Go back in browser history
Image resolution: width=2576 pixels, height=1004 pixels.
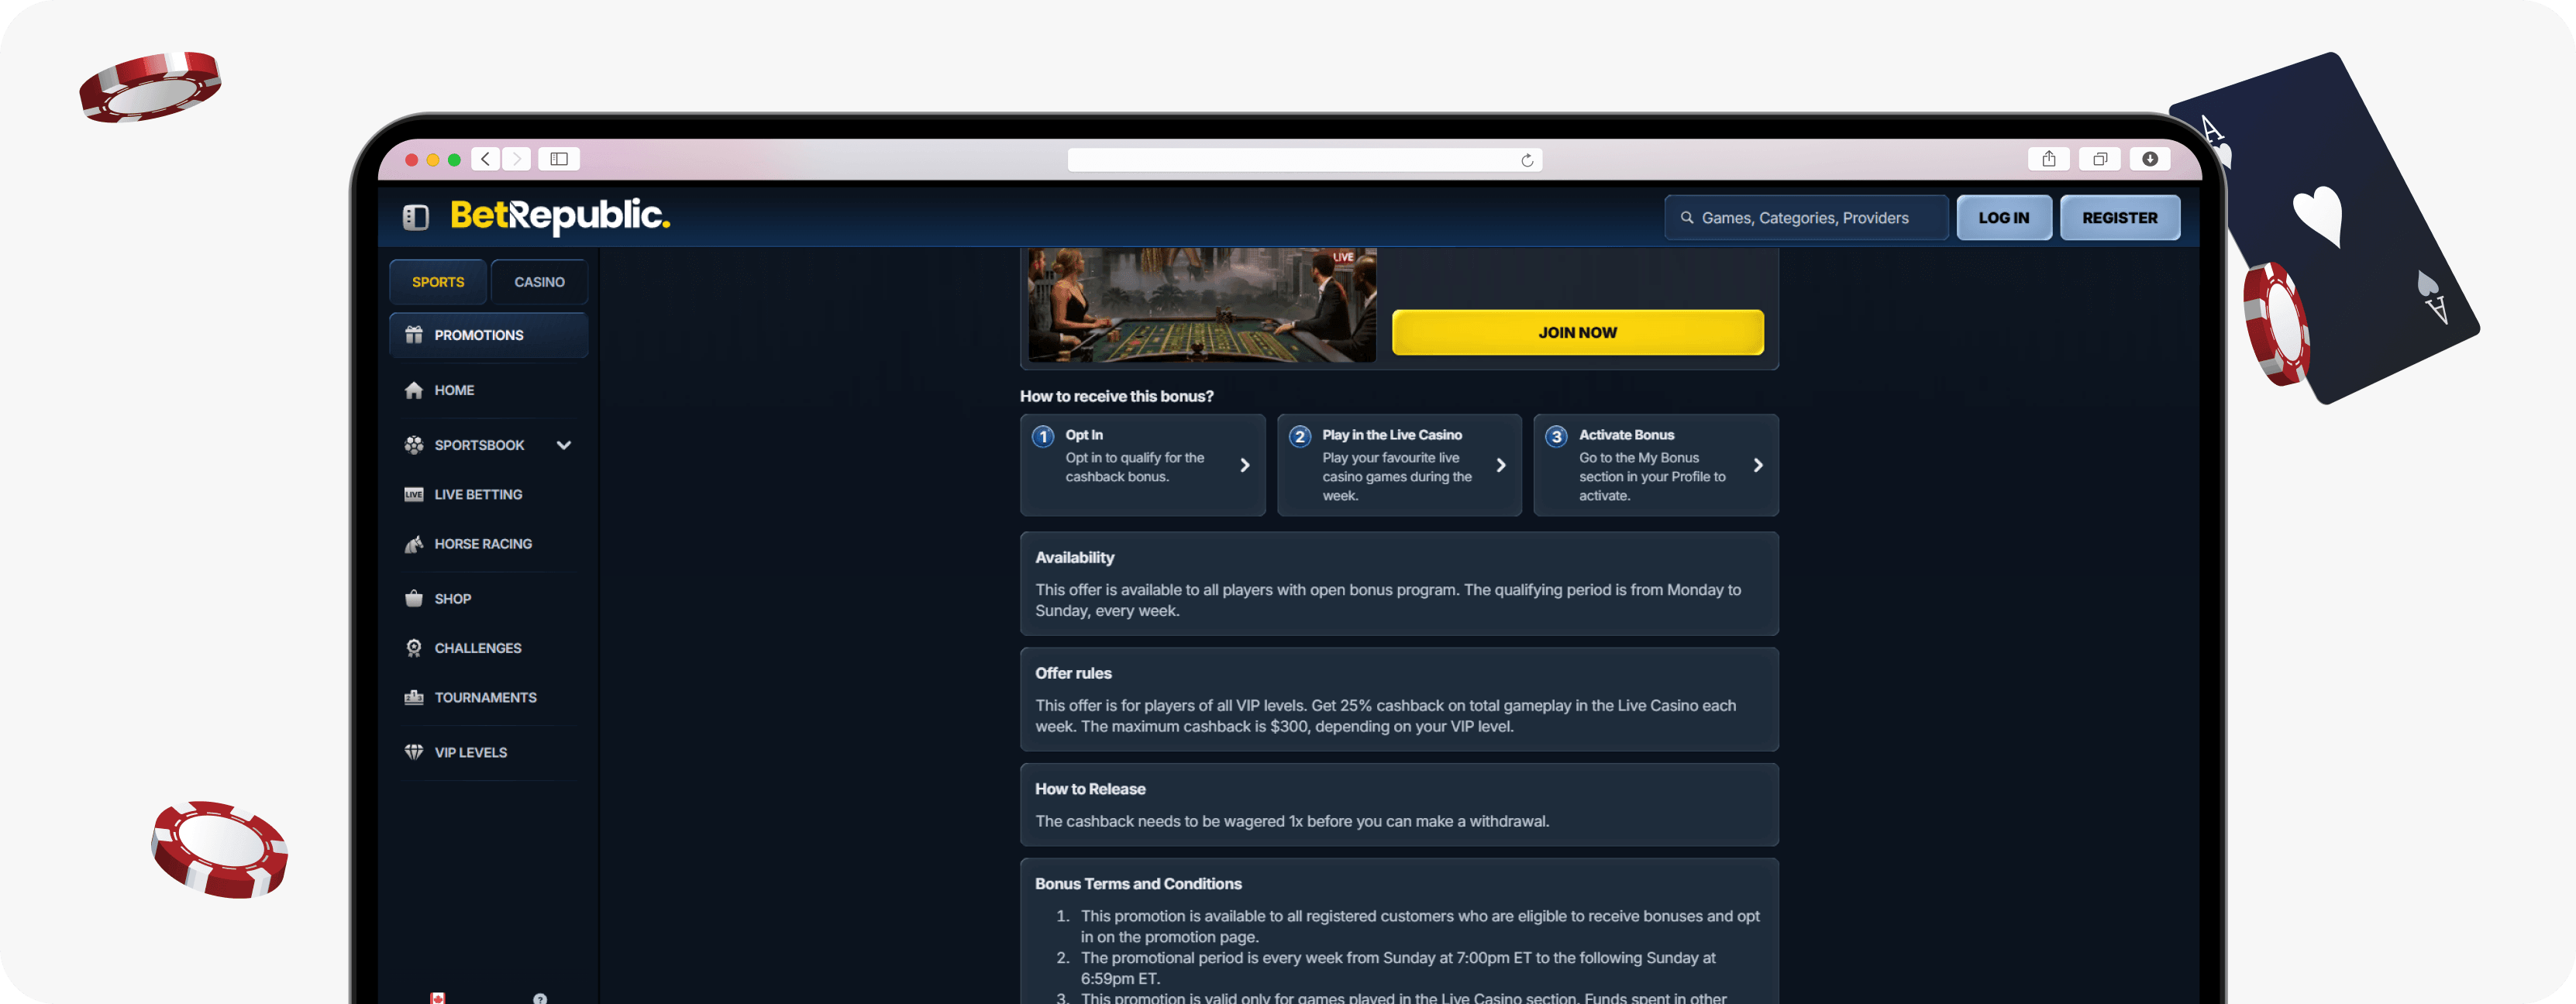[x=486, y=159]
